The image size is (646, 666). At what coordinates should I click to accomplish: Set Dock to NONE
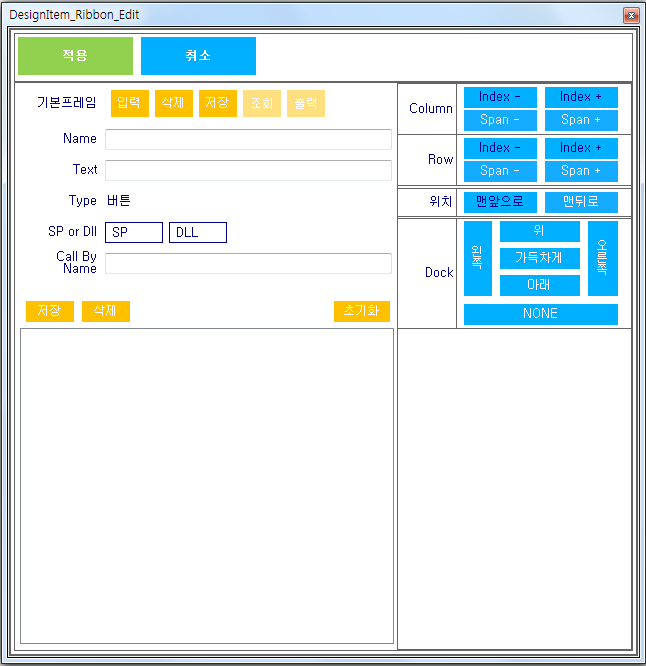pyautogui.click(x=541, y=314)
